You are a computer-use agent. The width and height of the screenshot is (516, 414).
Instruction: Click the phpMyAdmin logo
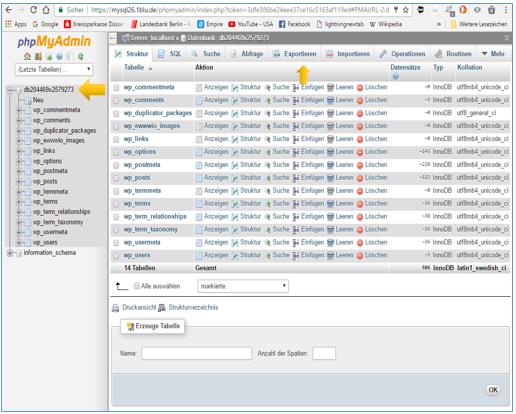click(54, 42)
